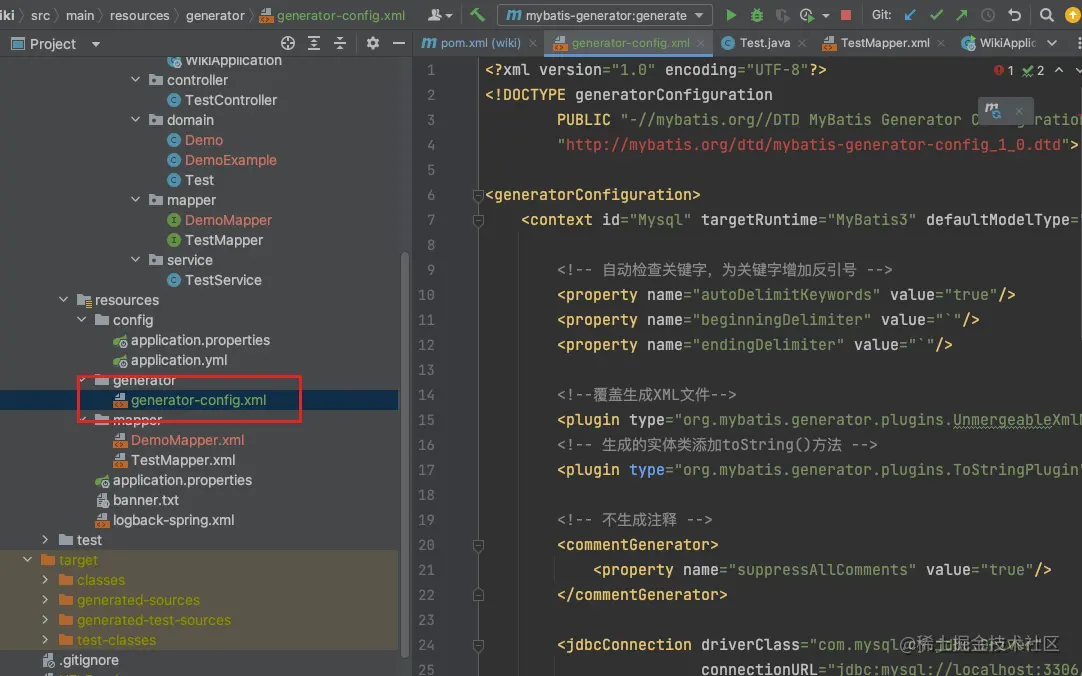The height and width of the screenshot is (676, 1082).
Task: Click the resources breadcrumb in navigation bar
Action: point(139,15)
